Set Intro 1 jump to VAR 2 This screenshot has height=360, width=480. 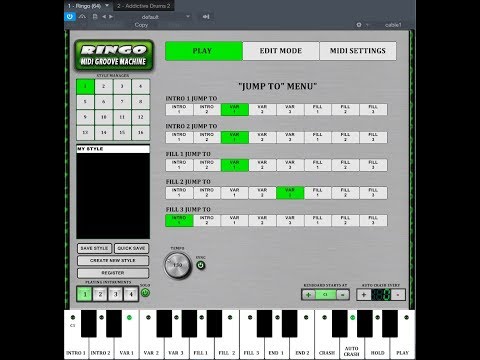pos(262,109)
